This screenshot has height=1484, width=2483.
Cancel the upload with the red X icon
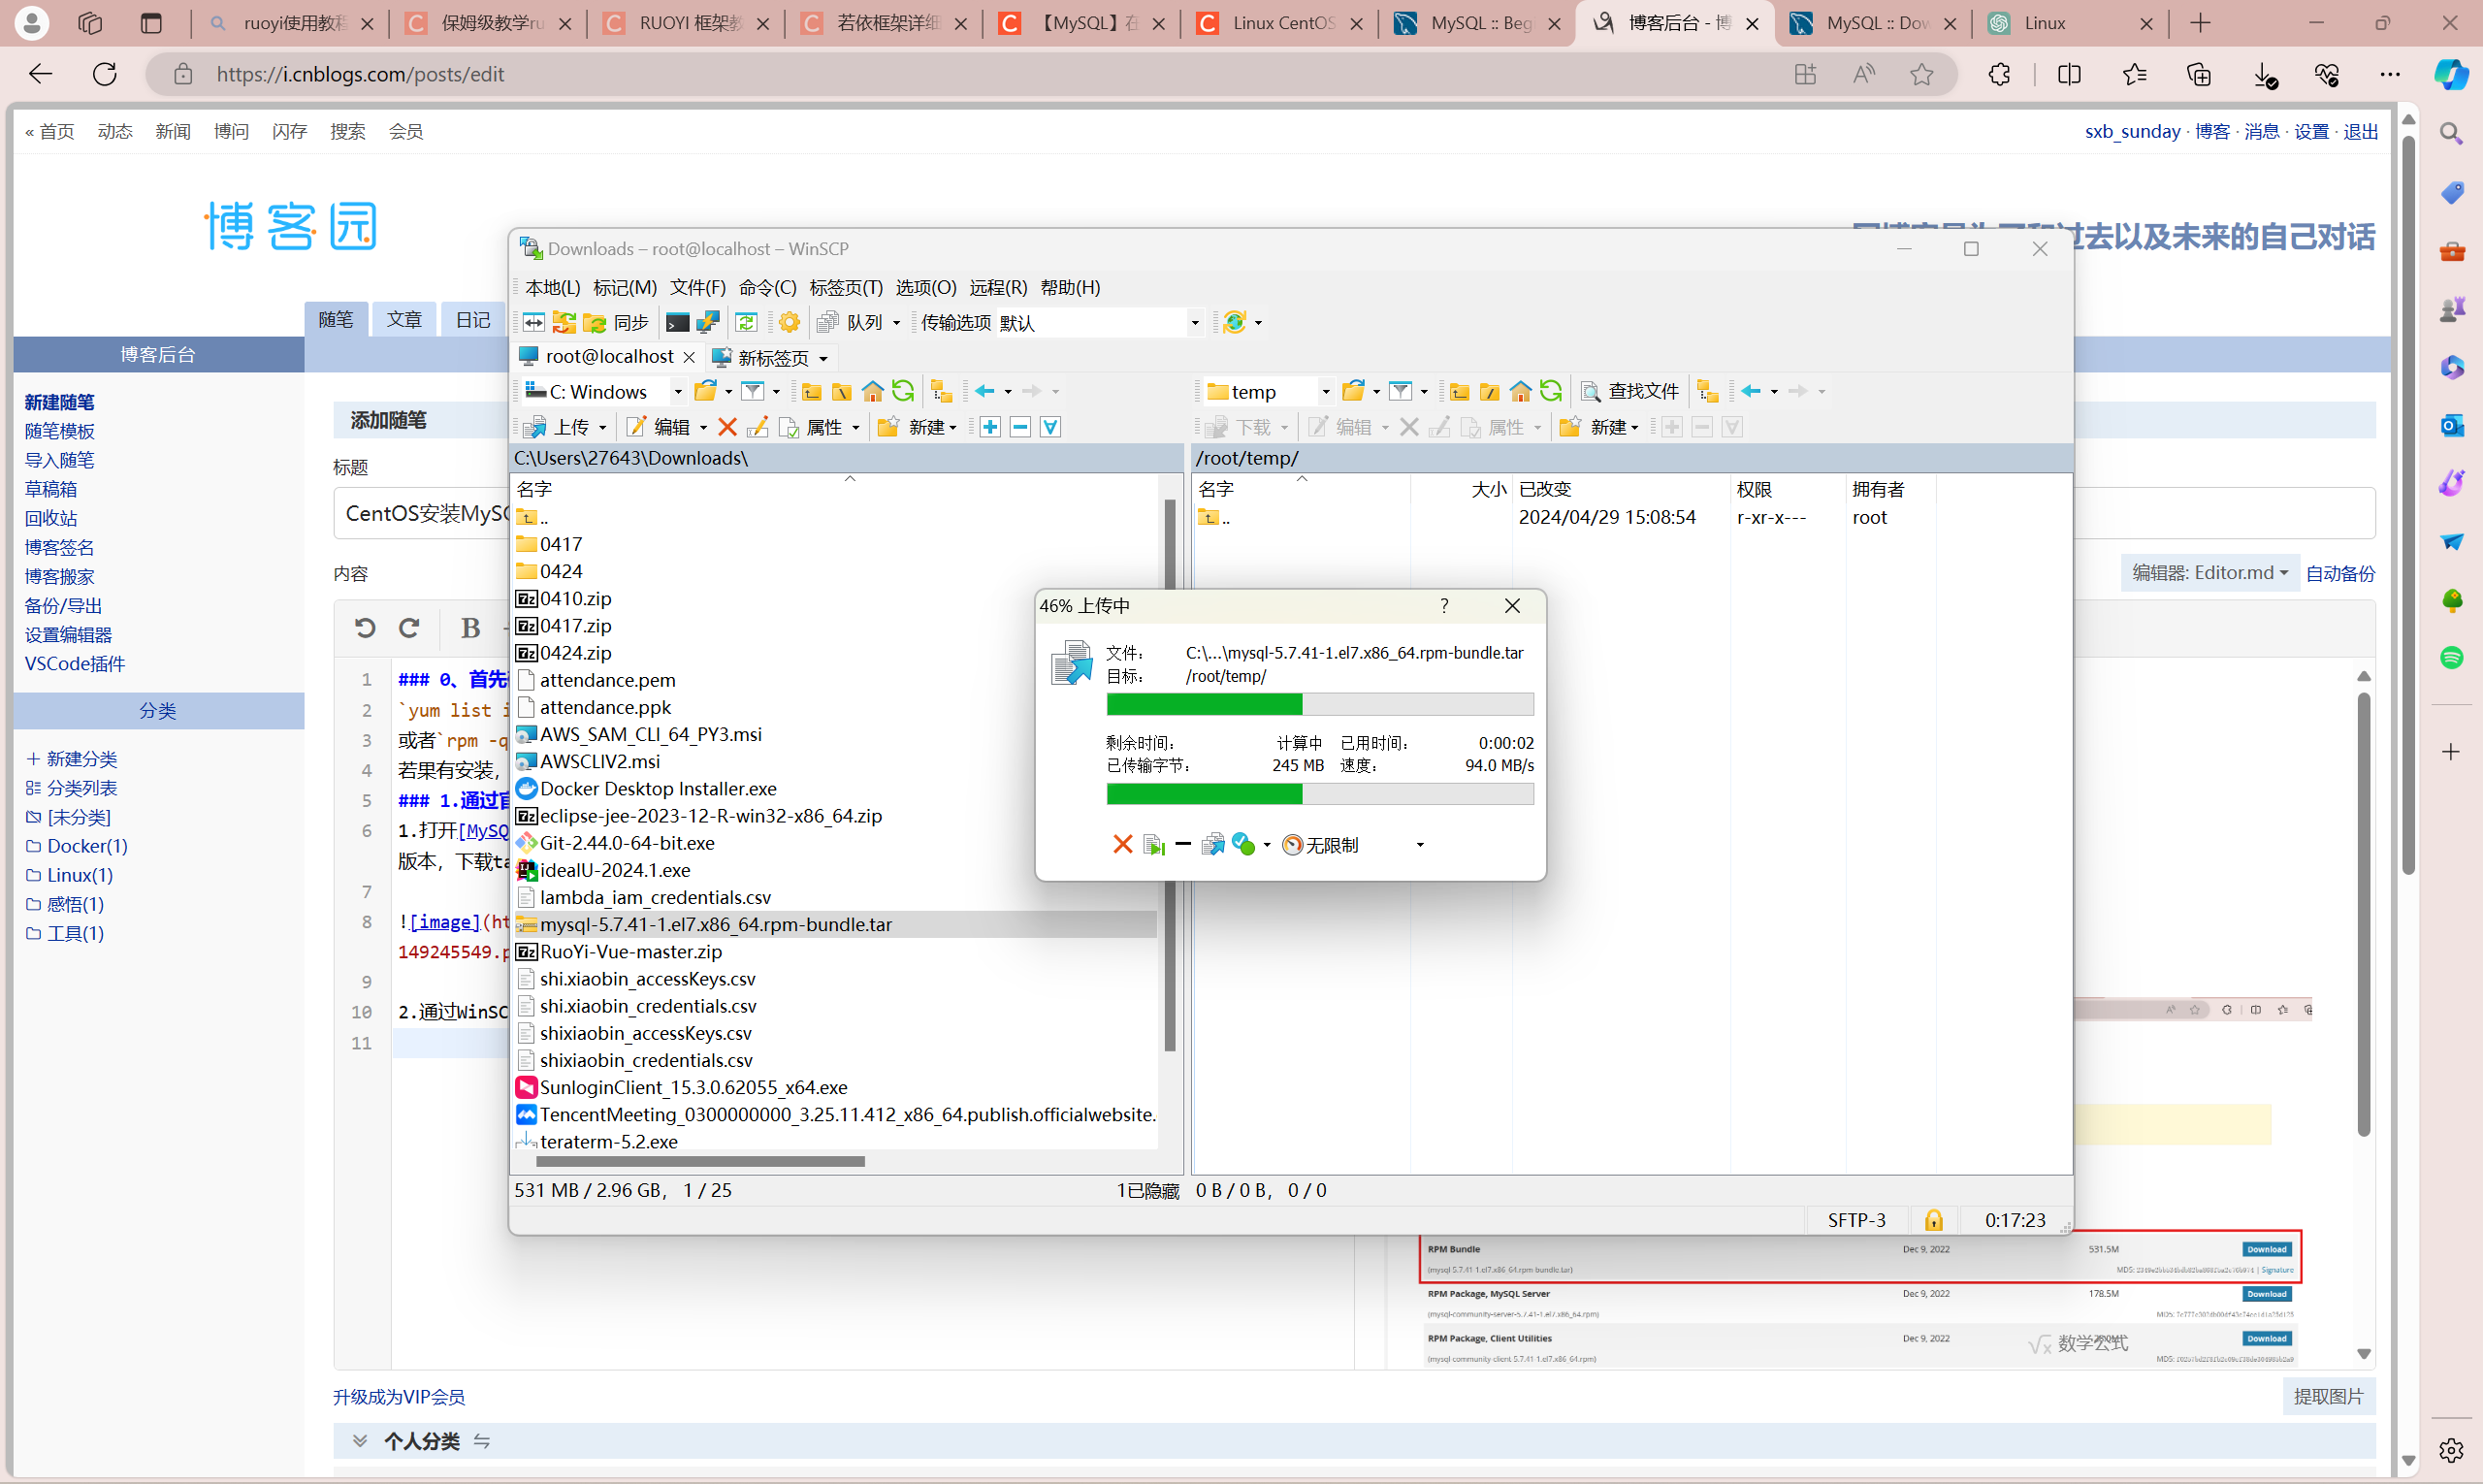(1122, 845)
